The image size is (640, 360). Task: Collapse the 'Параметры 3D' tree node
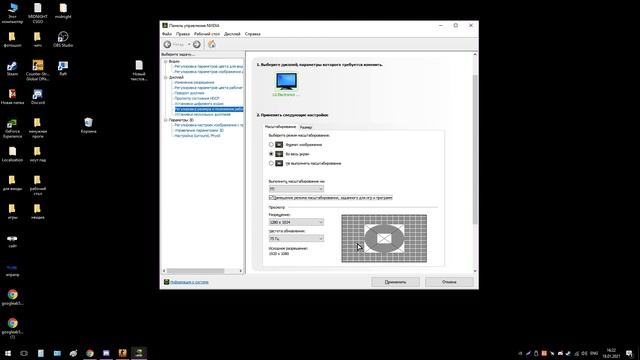click(x=166, y=120)
